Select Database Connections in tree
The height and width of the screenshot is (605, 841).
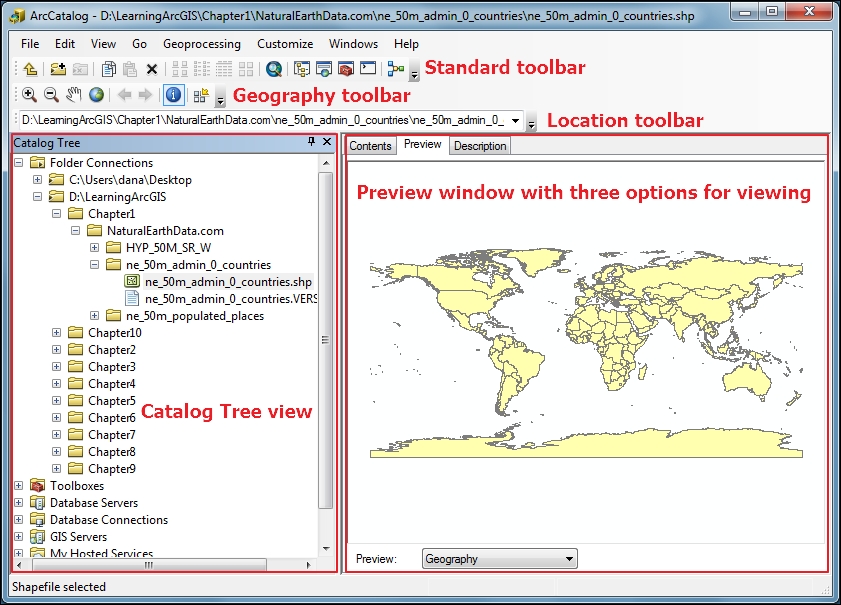click(109, 520)
